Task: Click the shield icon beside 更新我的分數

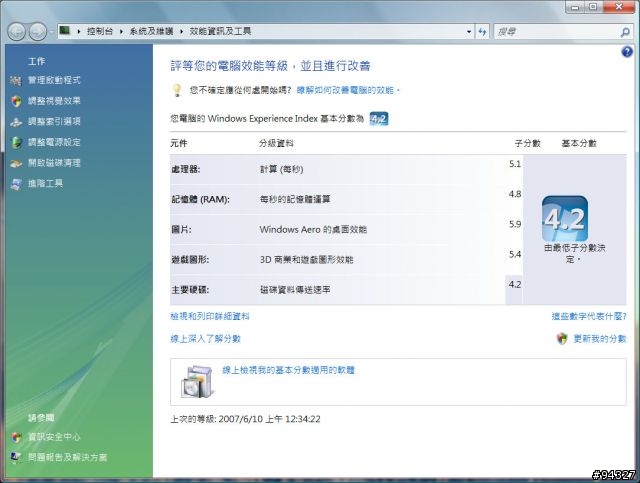Action: point(562,338)
